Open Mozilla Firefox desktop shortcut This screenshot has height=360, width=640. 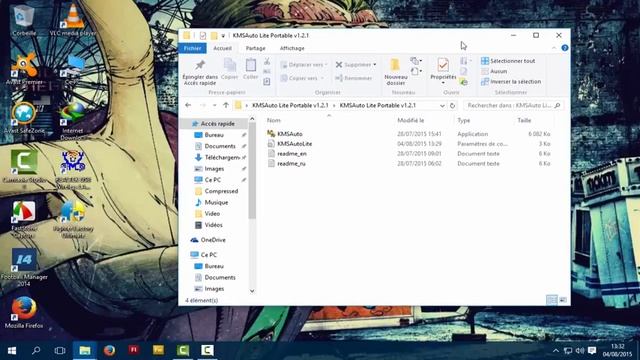[24, 313]
